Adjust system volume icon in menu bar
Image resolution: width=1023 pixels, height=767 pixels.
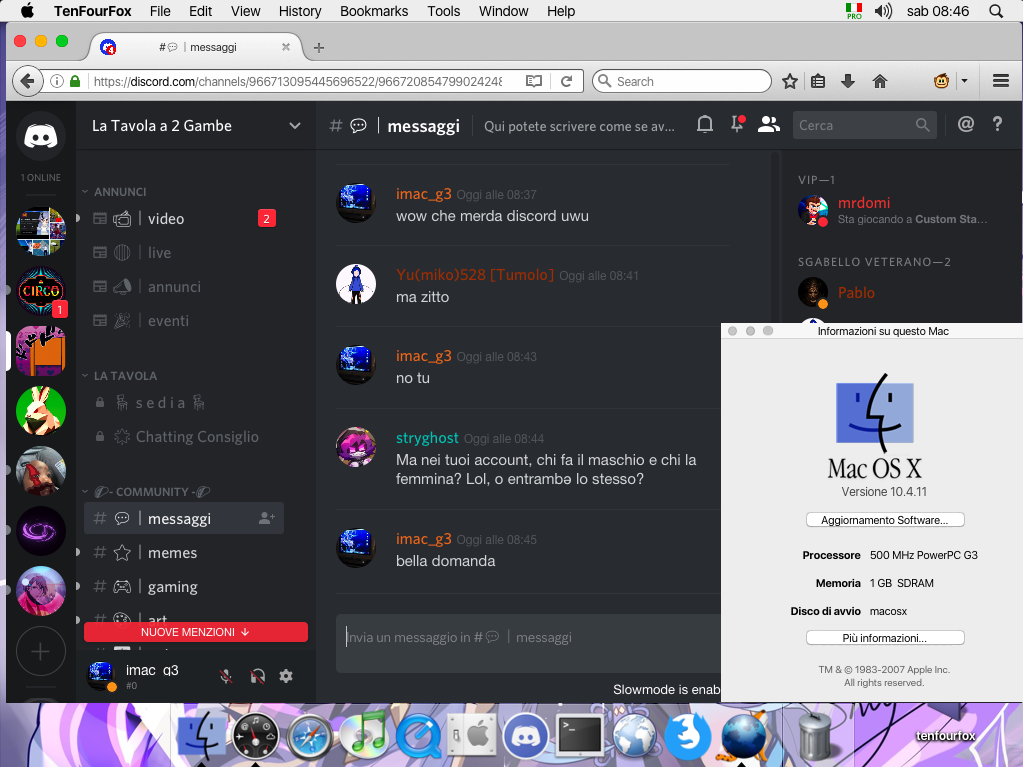click(883, 11)
